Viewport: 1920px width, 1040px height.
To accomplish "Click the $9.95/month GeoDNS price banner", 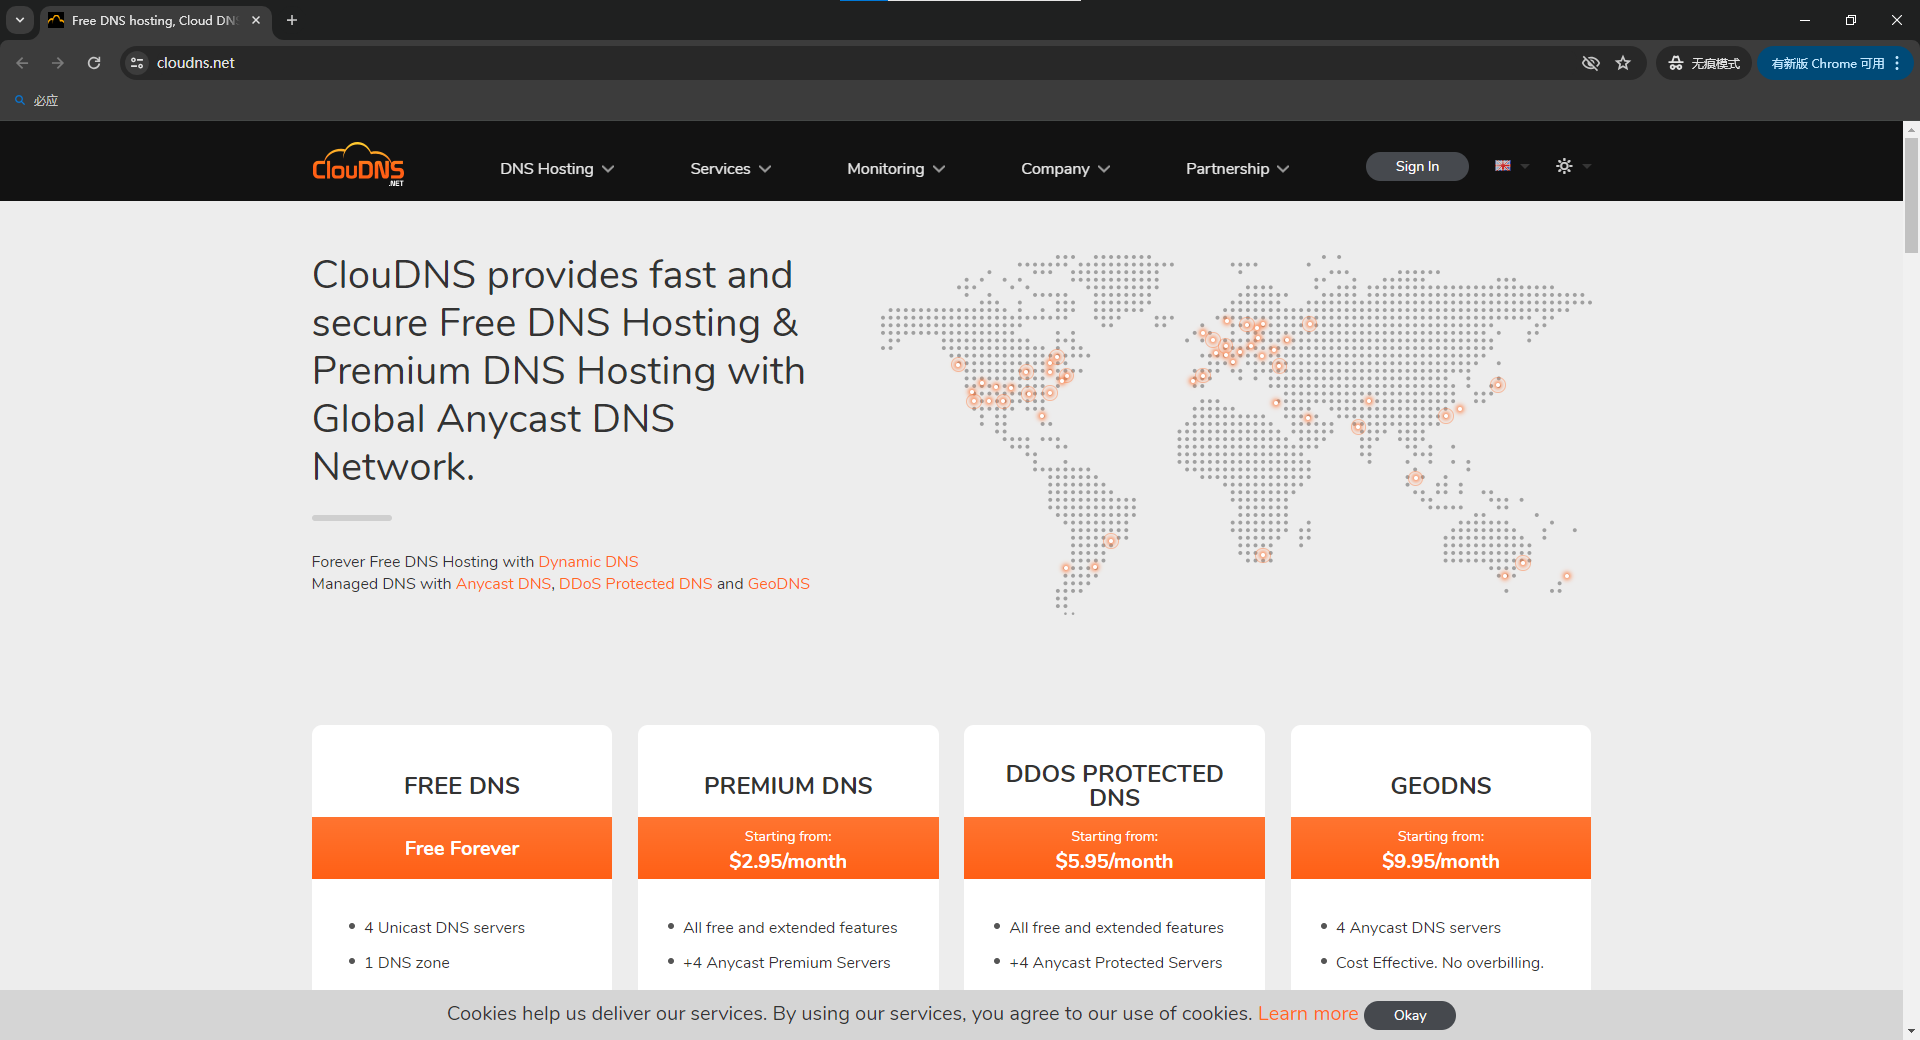I will click(1441, 848).
